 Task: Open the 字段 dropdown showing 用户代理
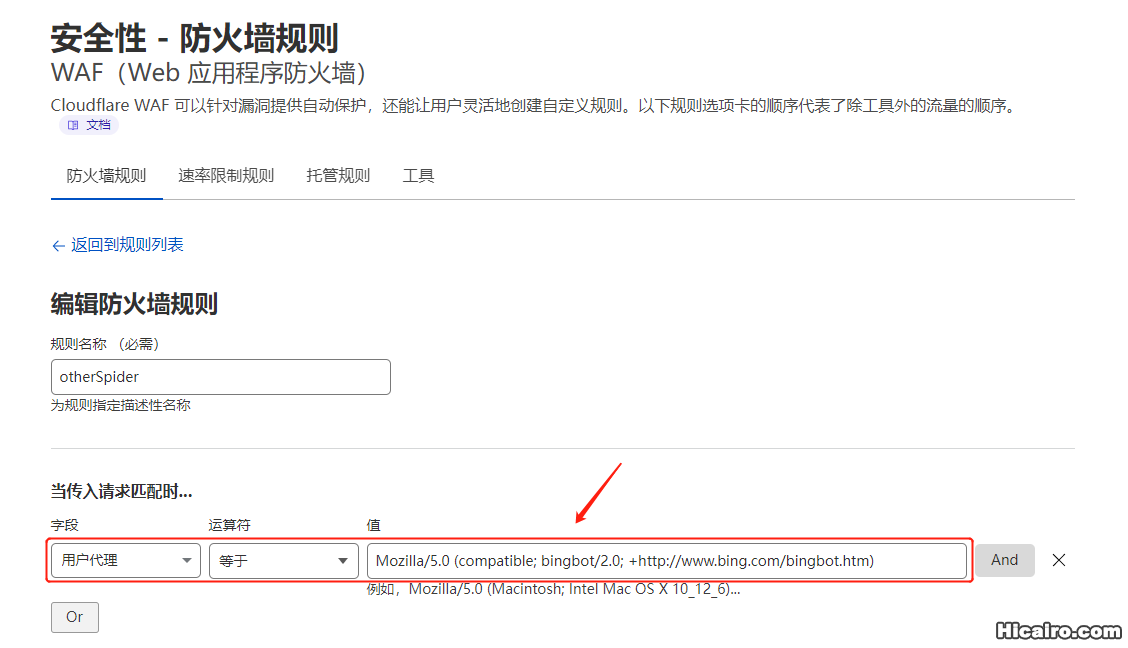124,561
